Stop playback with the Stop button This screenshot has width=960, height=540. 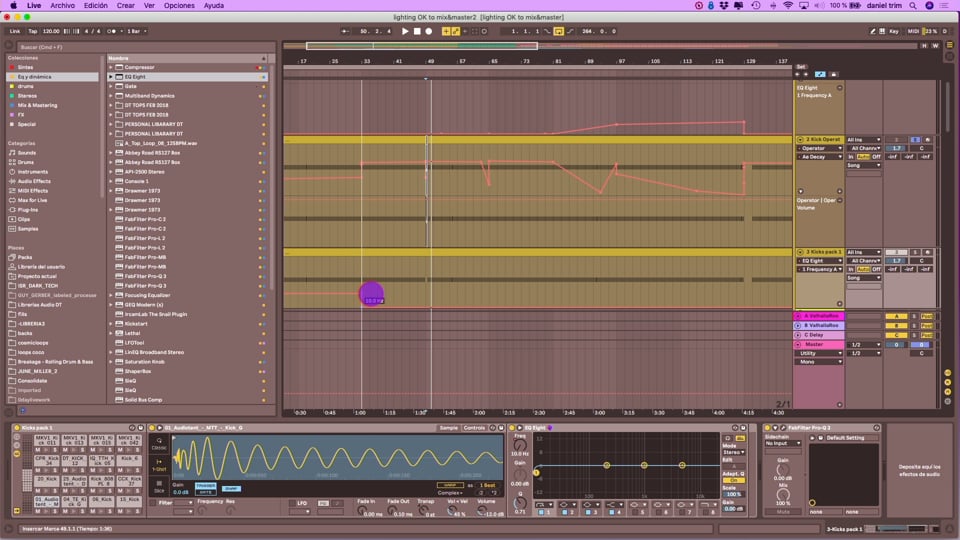tap(417, 31)
